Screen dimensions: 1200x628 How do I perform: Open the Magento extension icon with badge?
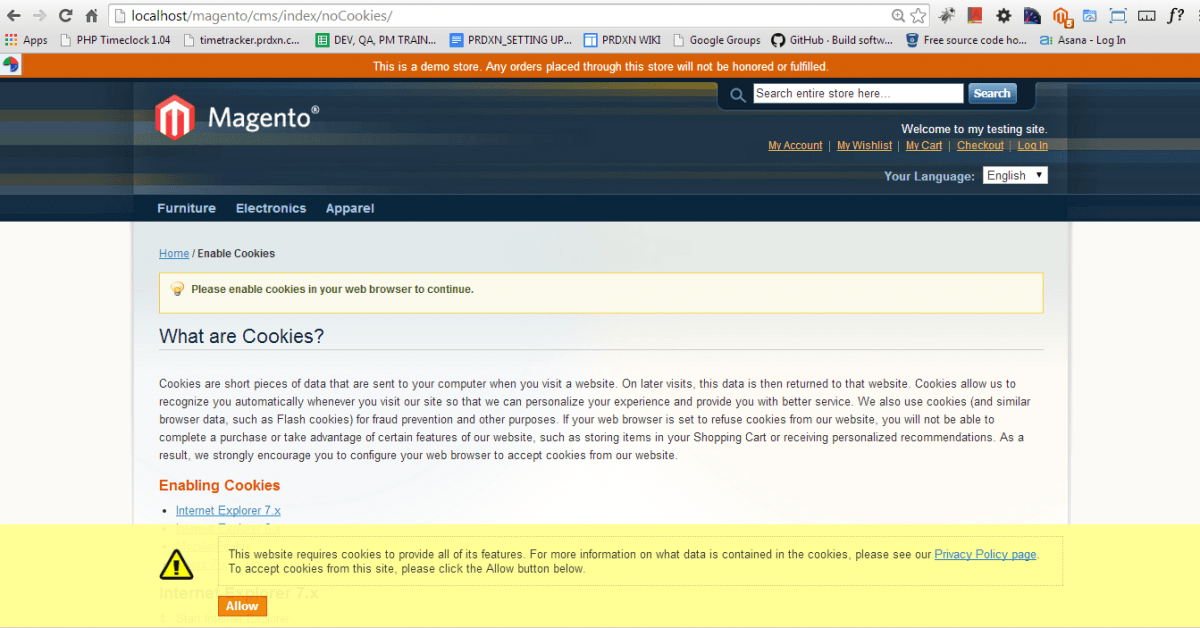pyautogui.click(x=1062, y=16)
